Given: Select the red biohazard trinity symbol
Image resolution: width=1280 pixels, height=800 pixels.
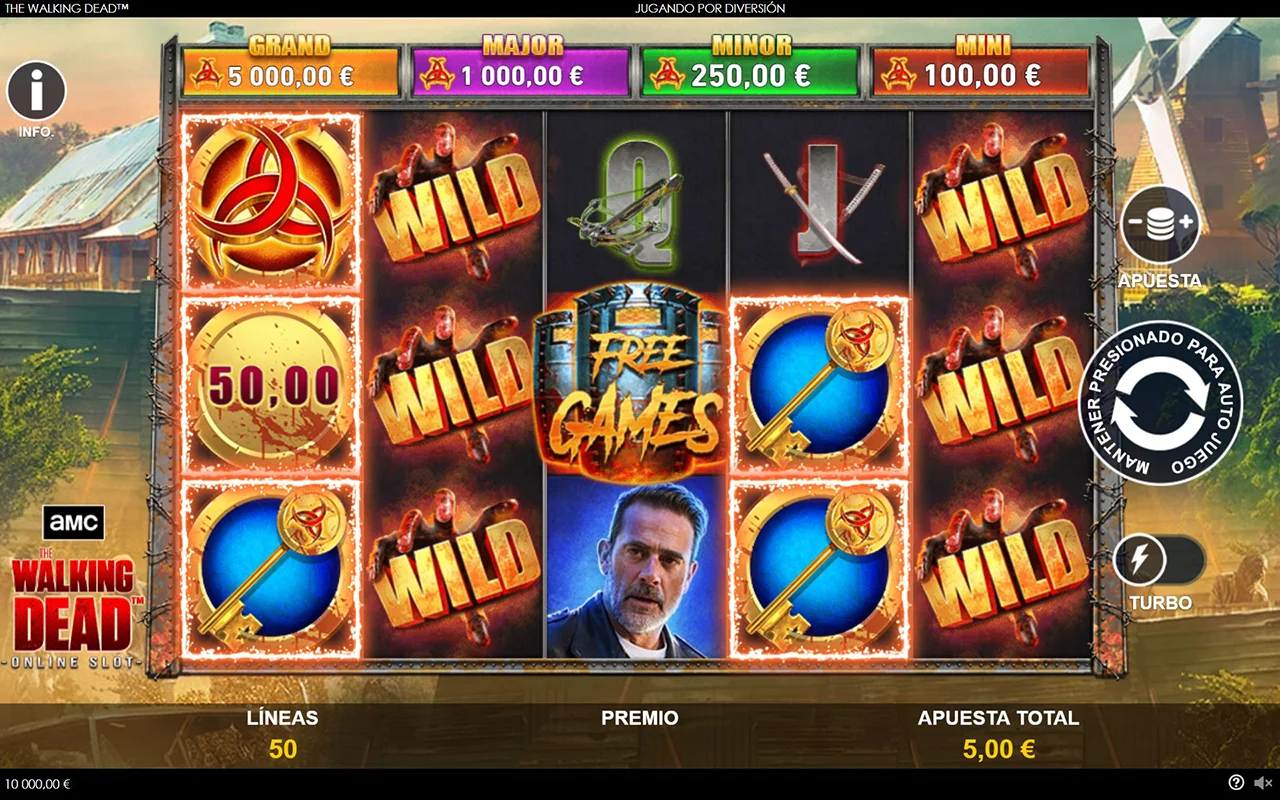Looking at the screenshot, I should [270, 203].
